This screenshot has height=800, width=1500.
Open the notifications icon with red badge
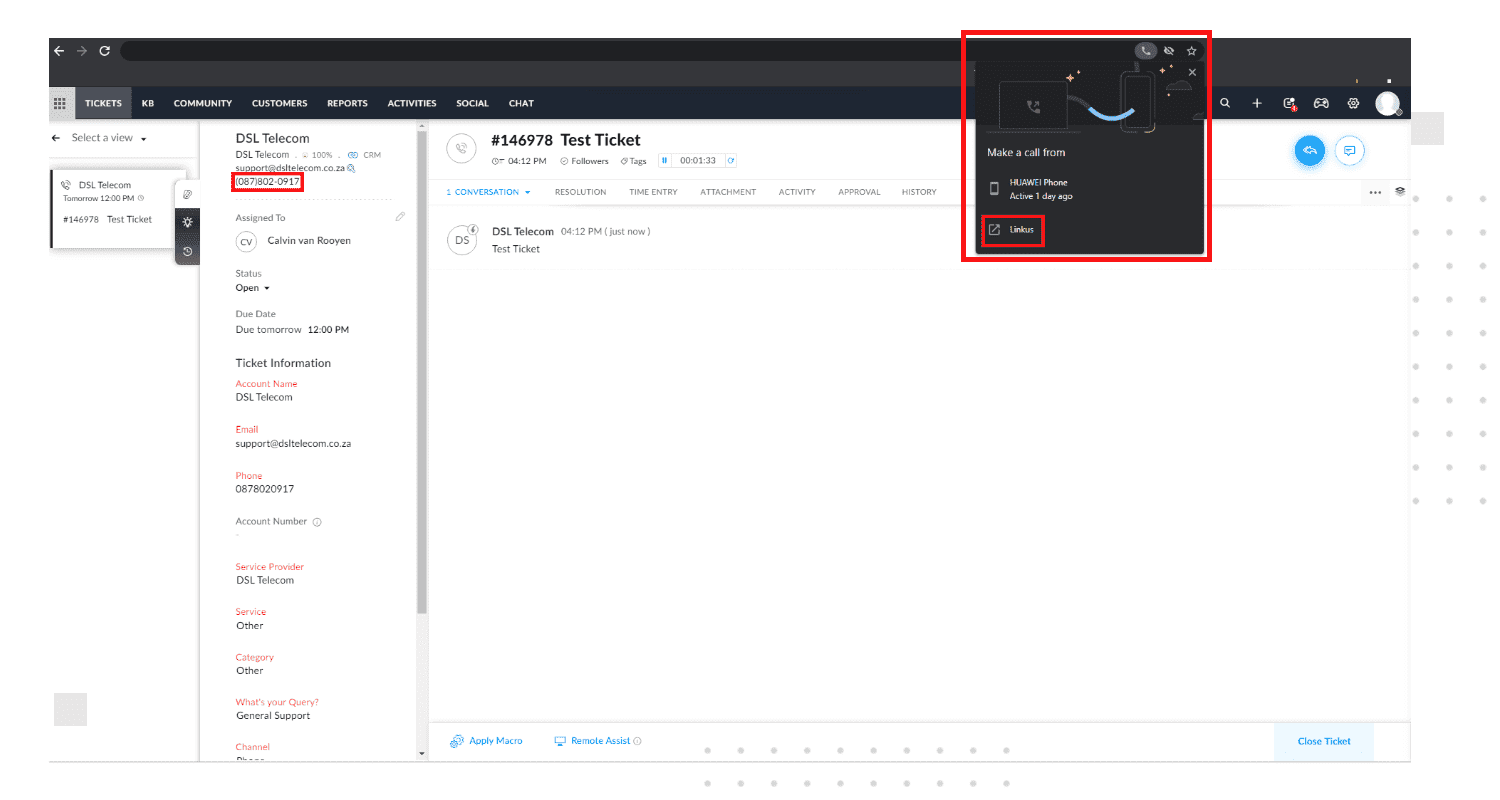1289,103
